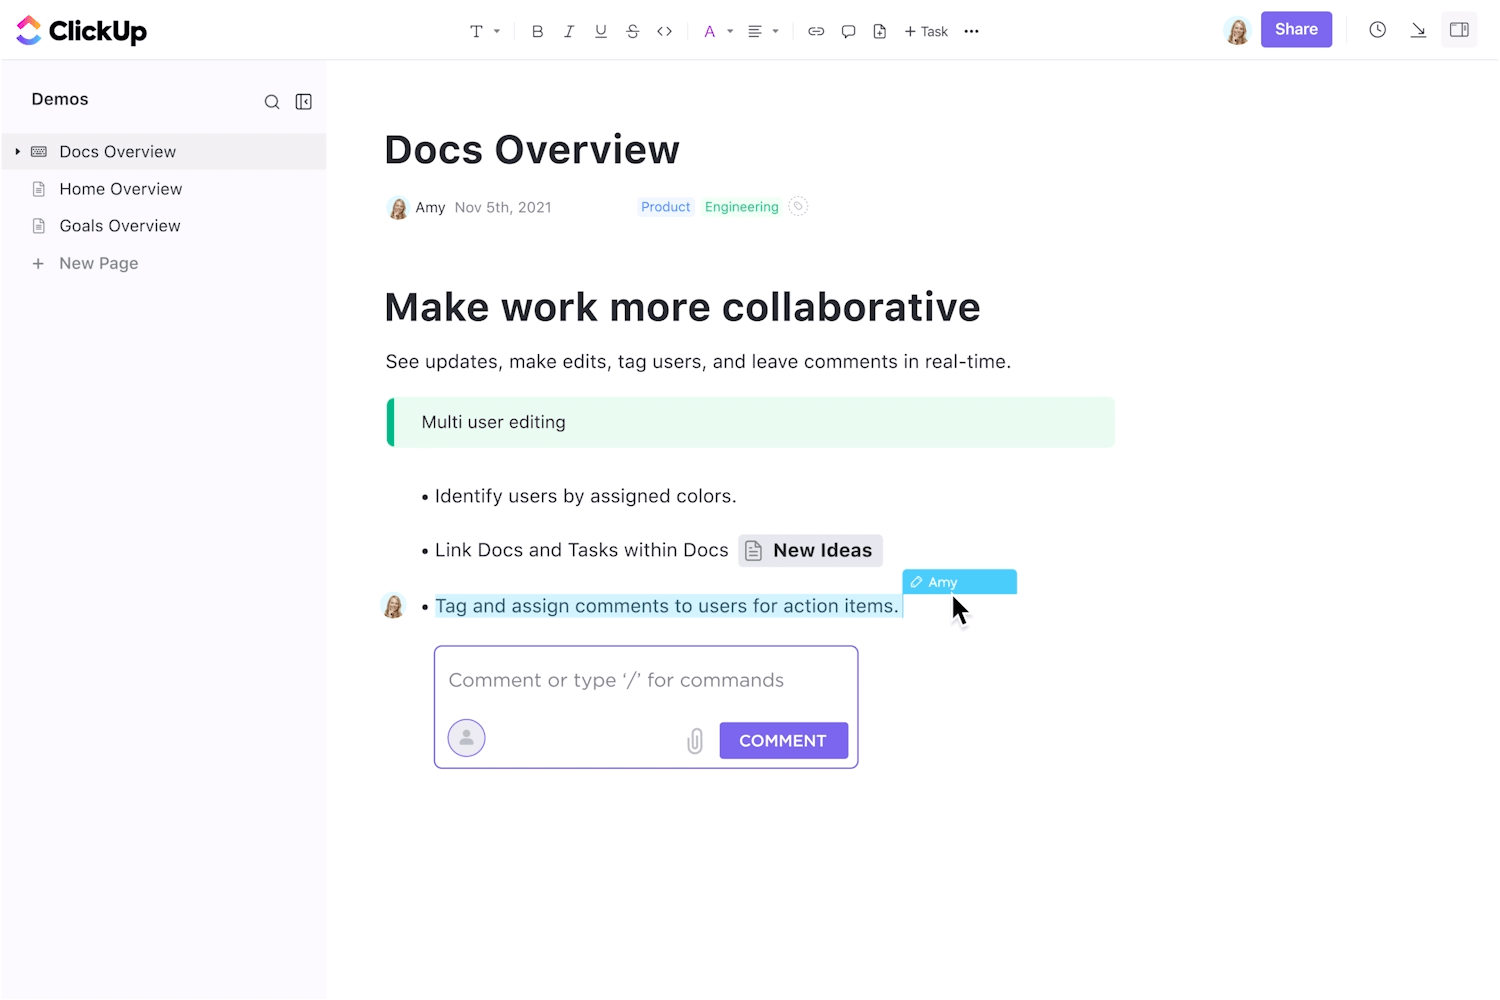Open document history with the clock icon

tap(1377, 29)
